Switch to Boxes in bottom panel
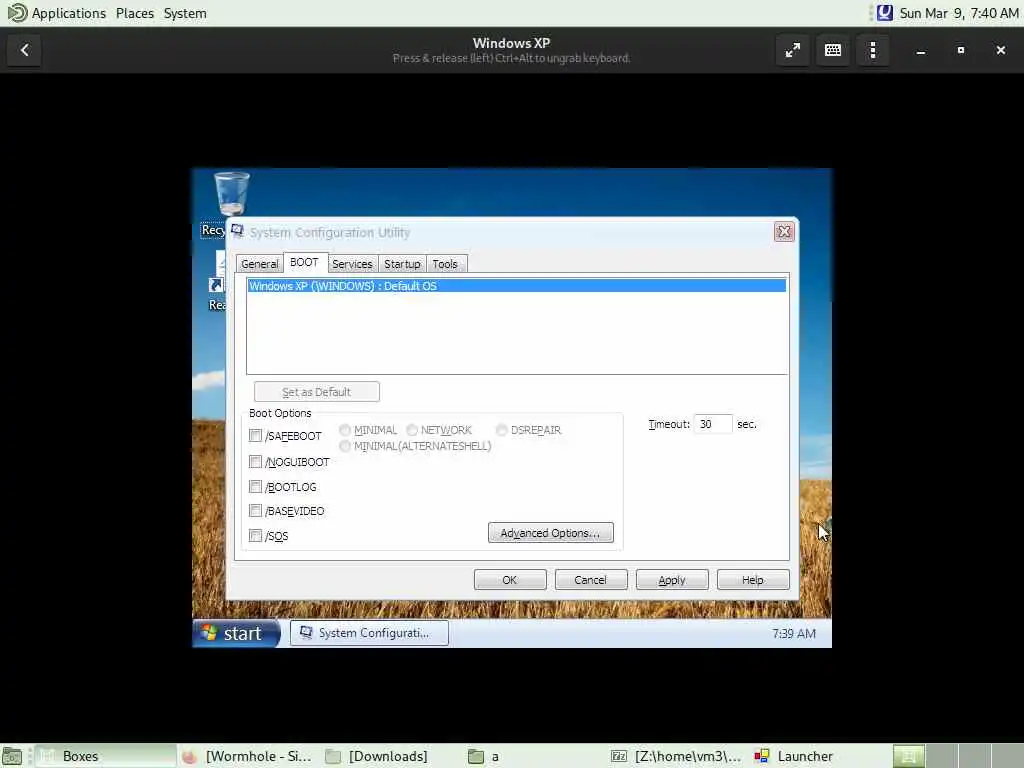1024x768 pixels. click(x=105, y=756)
